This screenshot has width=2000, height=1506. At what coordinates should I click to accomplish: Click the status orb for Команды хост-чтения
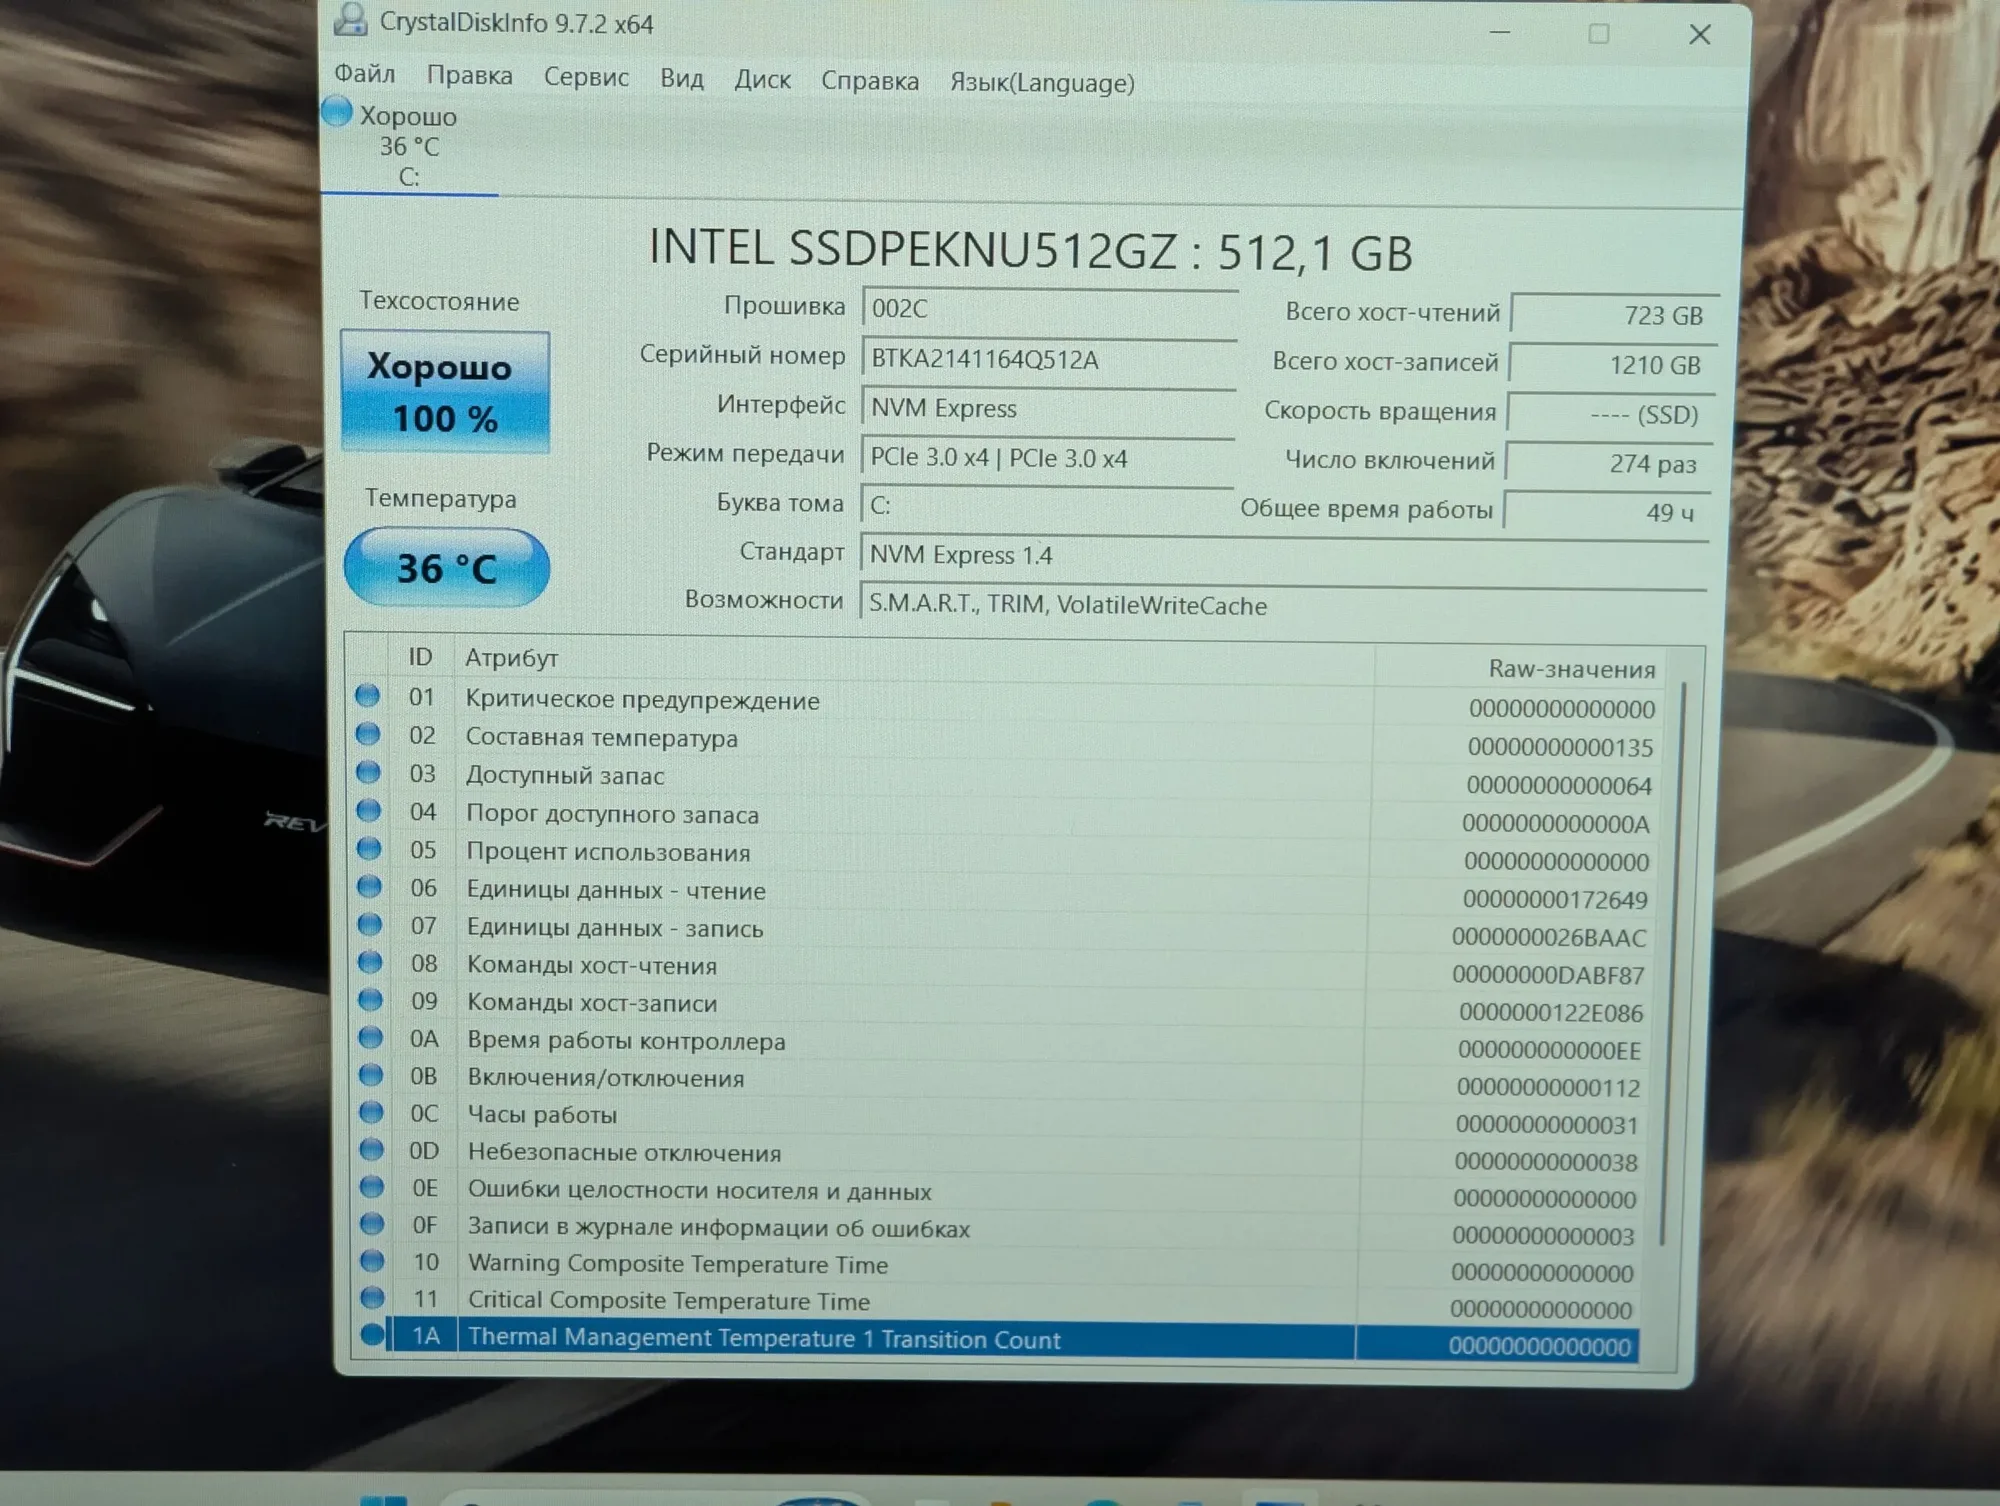pos(370,962)
